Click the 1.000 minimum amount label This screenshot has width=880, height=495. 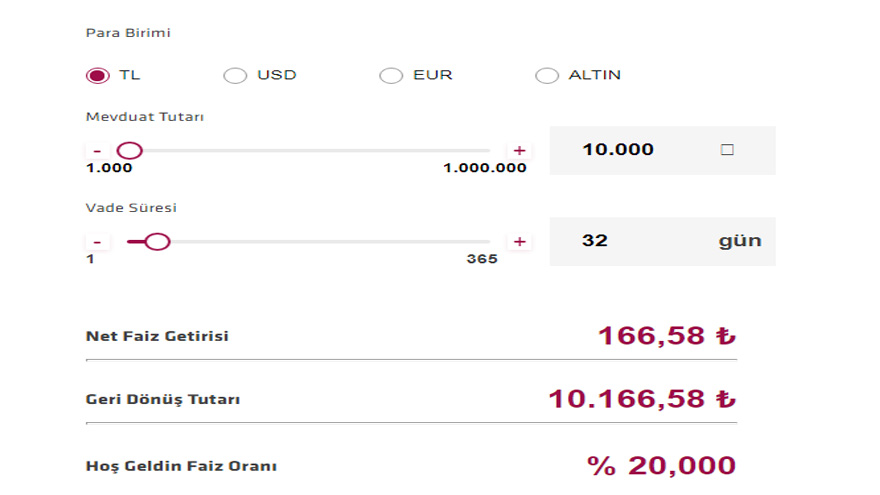tap(109, 168)
